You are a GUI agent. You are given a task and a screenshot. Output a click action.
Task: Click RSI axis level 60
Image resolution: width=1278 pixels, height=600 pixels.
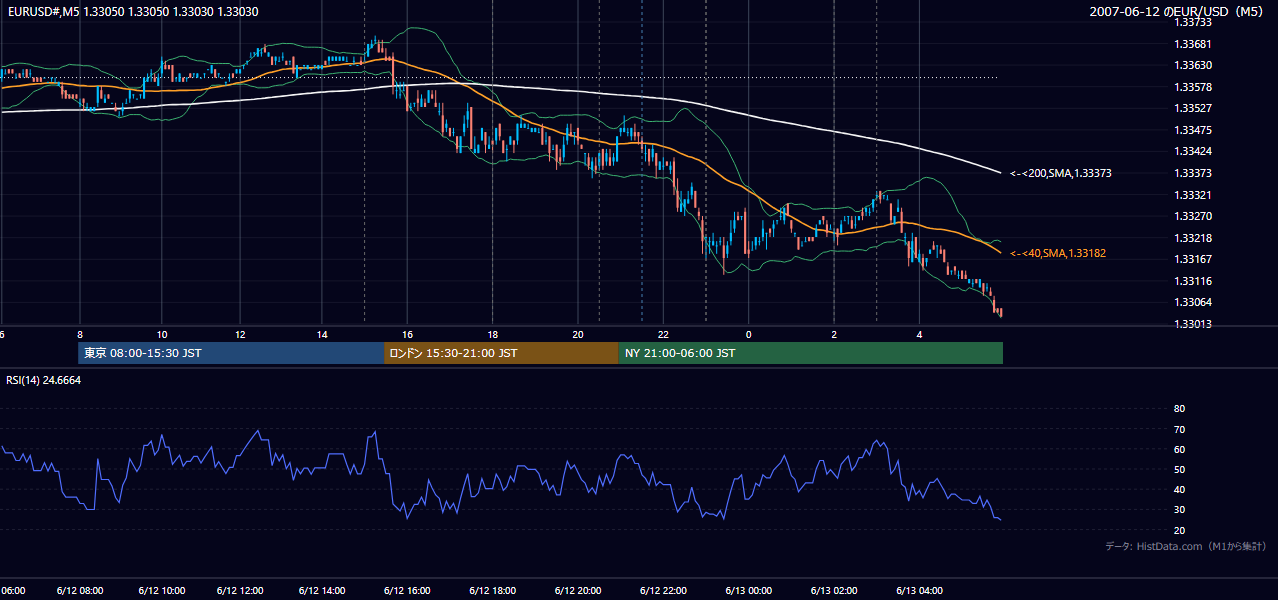coord(1179,449)
